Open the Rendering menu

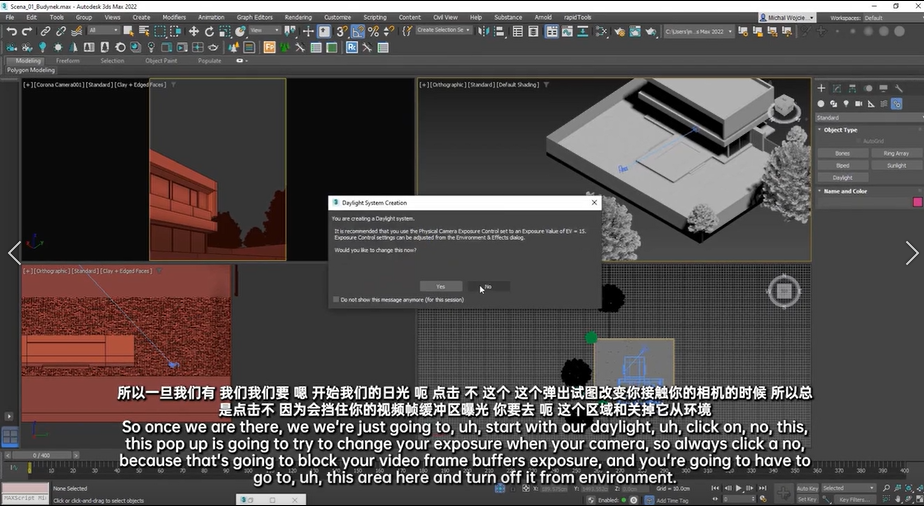pos(298,17)
